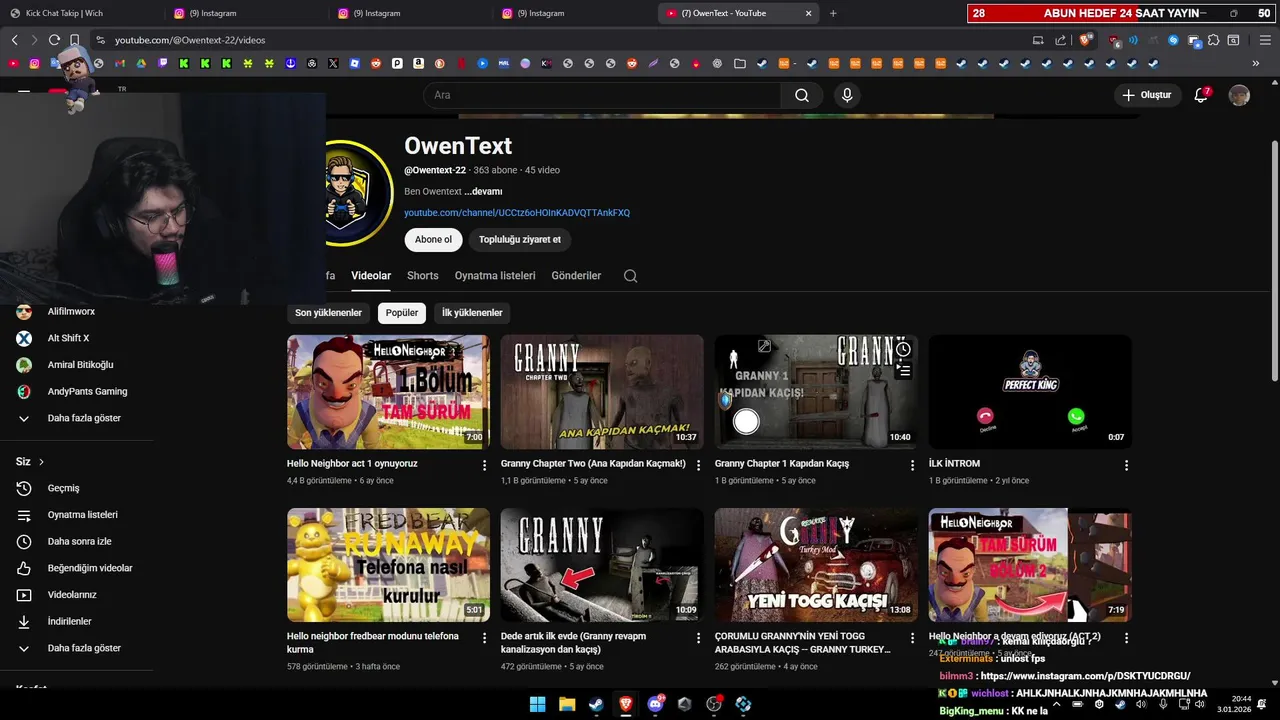Click the Oluştur create button
Image resolution: width=1280 pixels, height=720 pixels.
(x=1146, y=95)
